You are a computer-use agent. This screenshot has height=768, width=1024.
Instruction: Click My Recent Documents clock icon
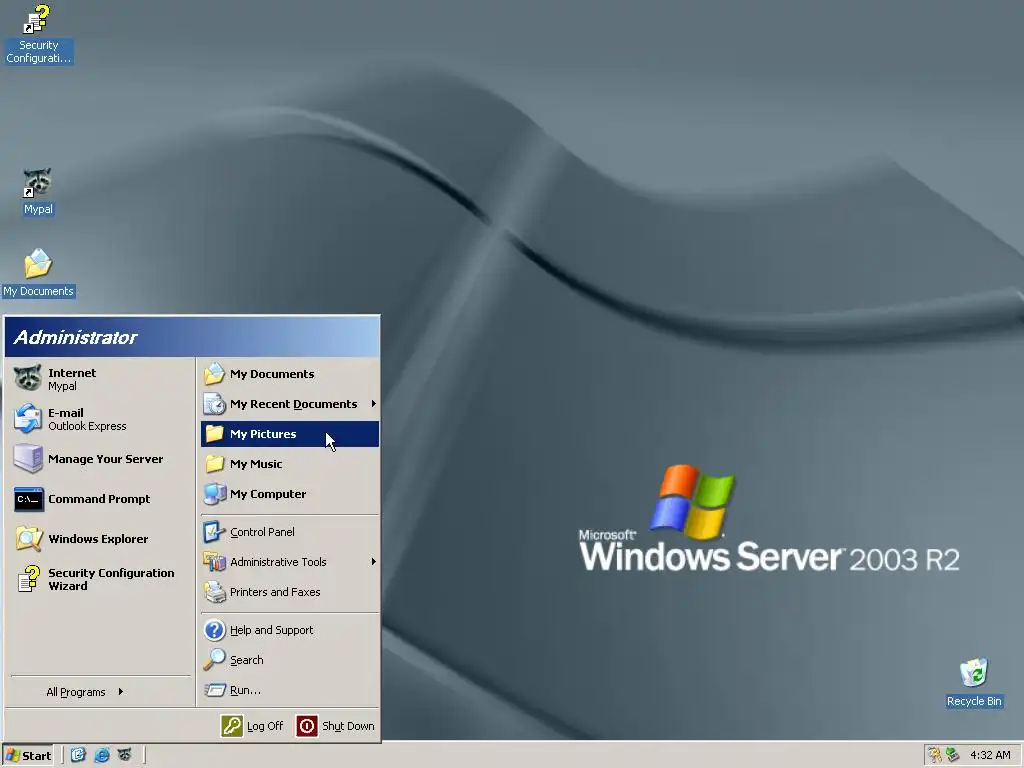tap(214, 404)
